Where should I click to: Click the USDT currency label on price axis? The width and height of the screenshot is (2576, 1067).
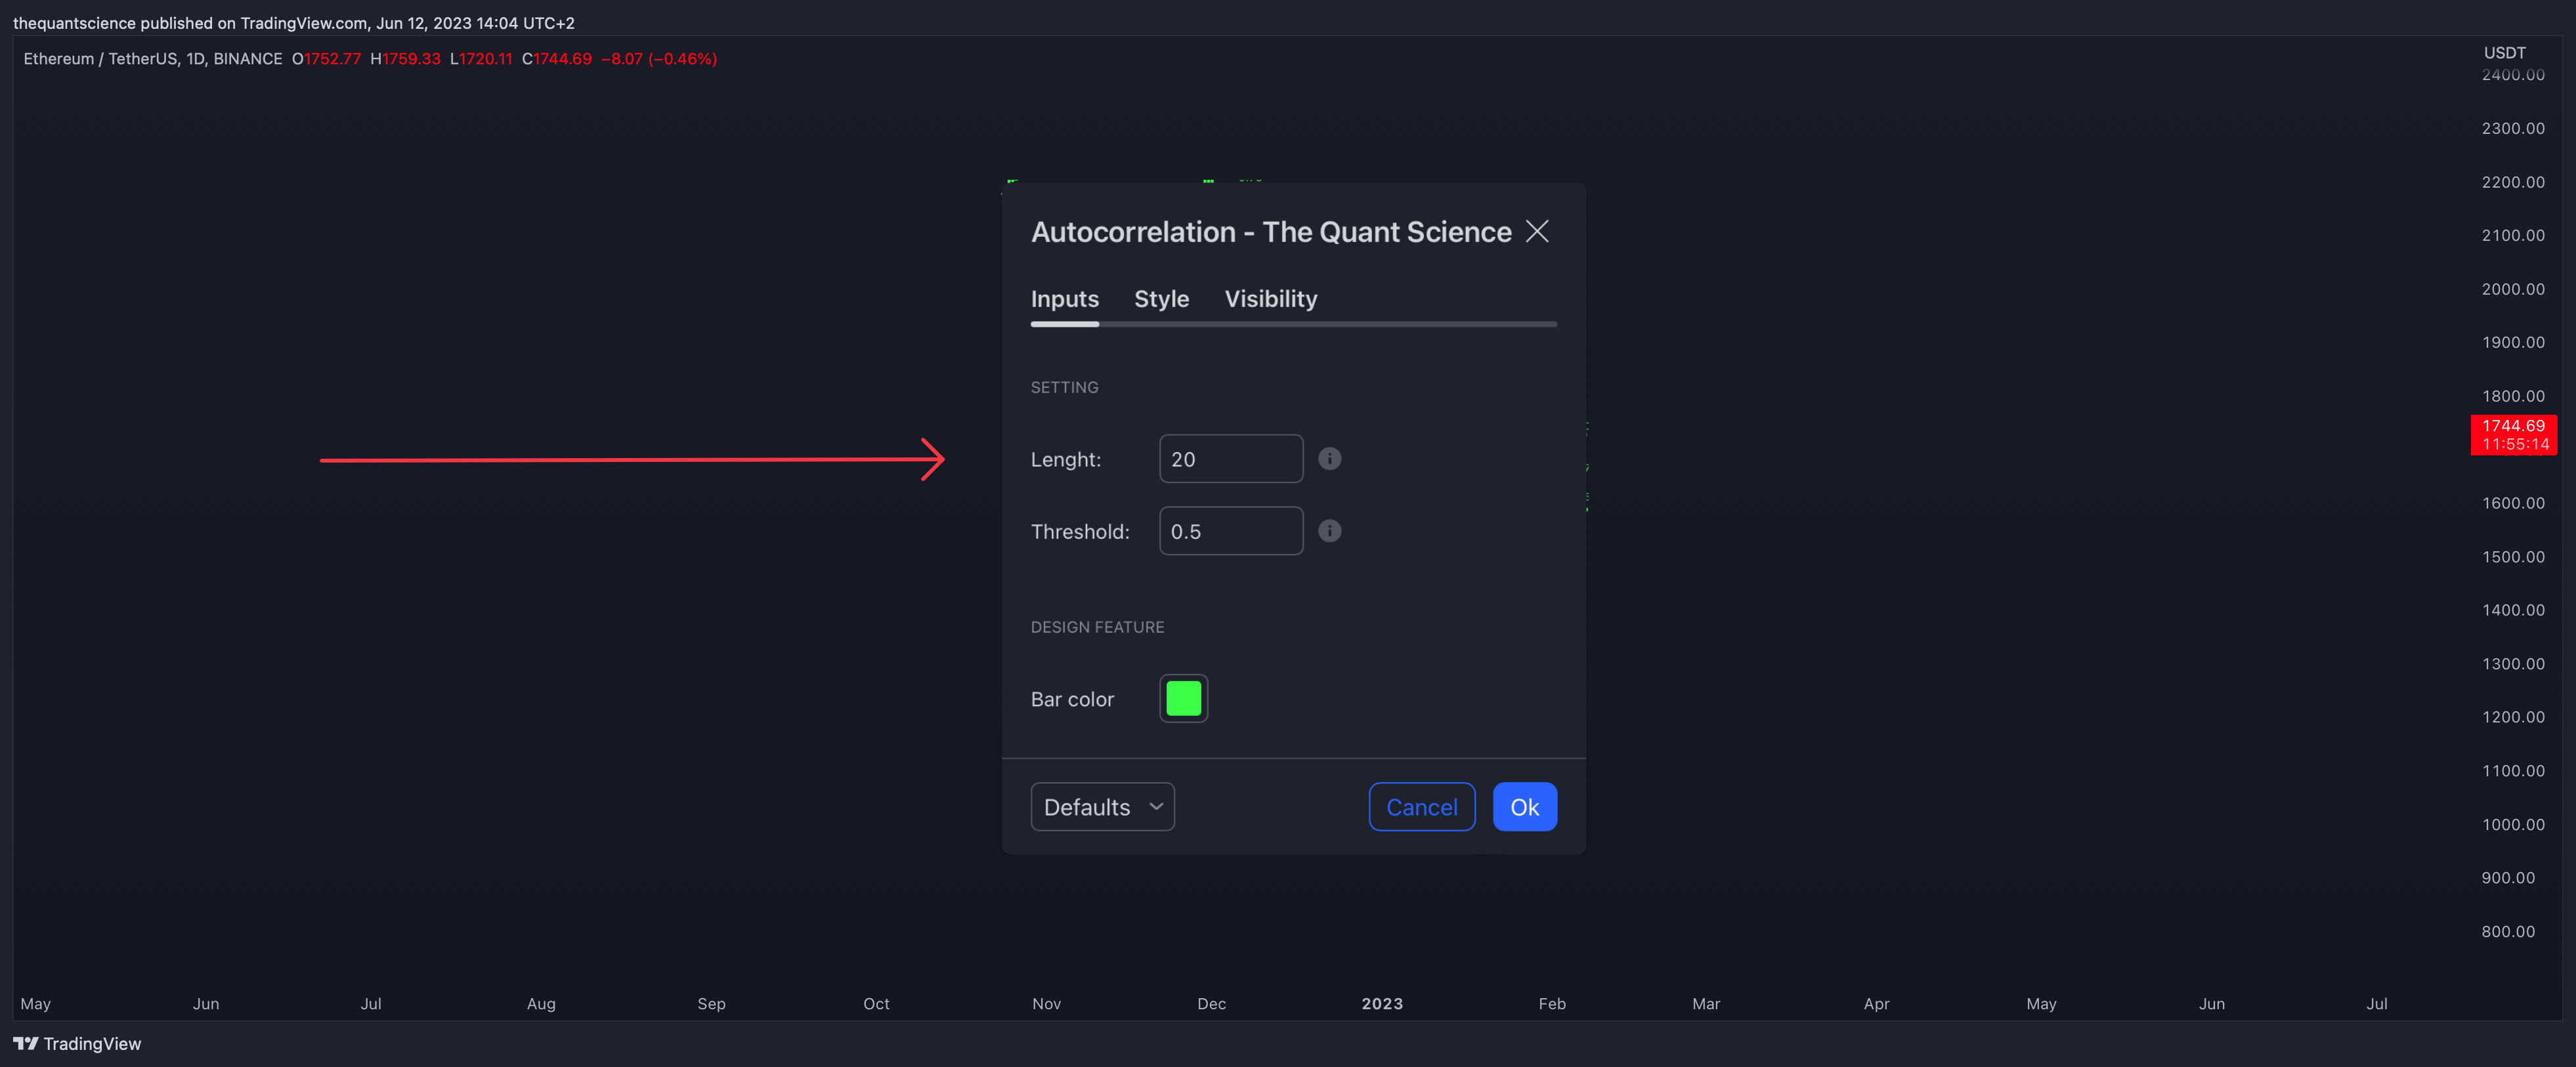pos(2504,52)
